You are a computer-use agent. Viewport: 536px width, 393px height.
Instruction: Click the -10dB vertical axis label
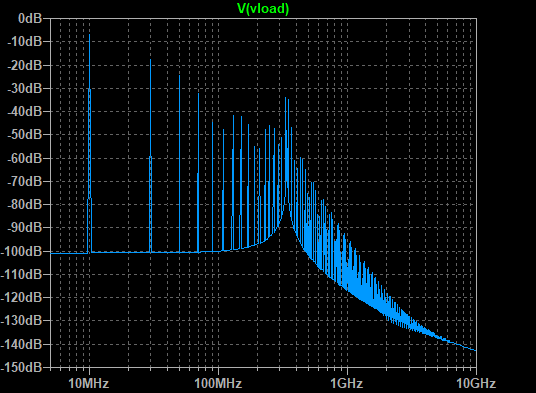click(25, 42)
